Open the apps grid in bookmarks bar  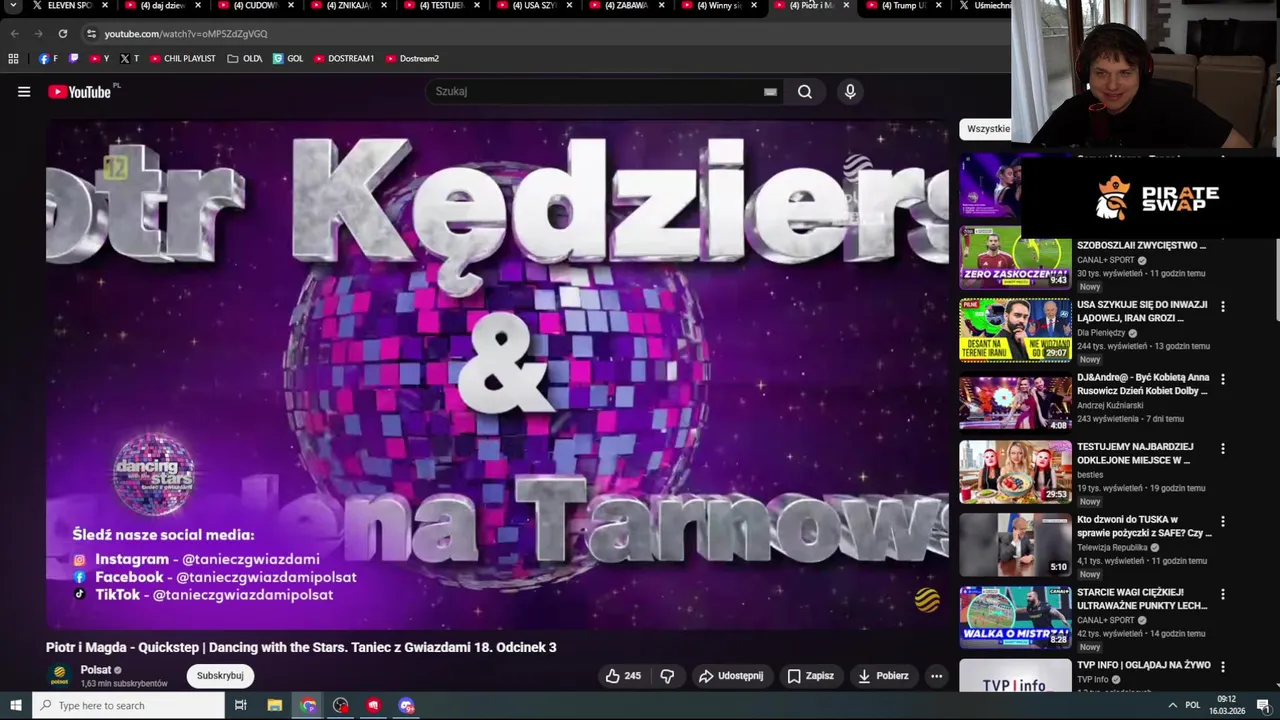(x=13, y=58)
